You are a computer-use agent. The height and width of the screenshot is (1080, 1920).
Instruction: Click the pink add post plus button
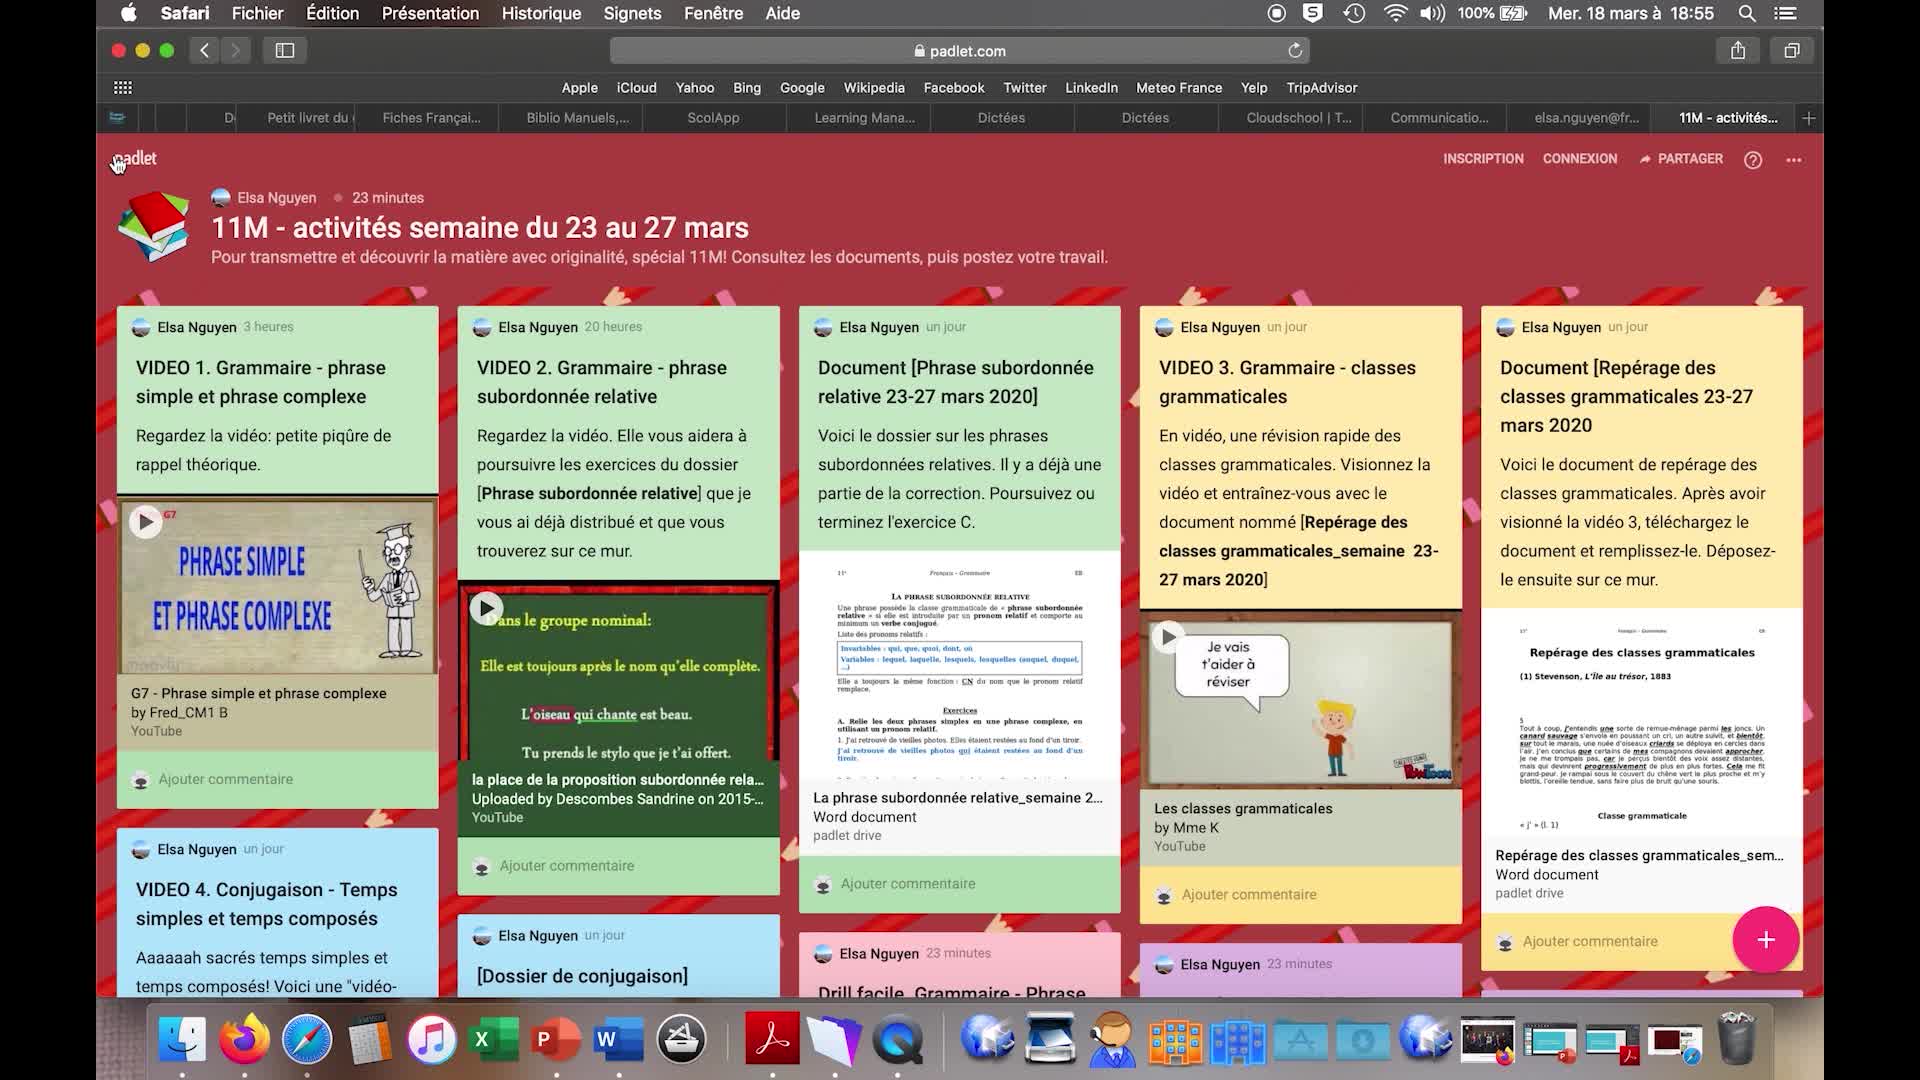coord(1765,940)
